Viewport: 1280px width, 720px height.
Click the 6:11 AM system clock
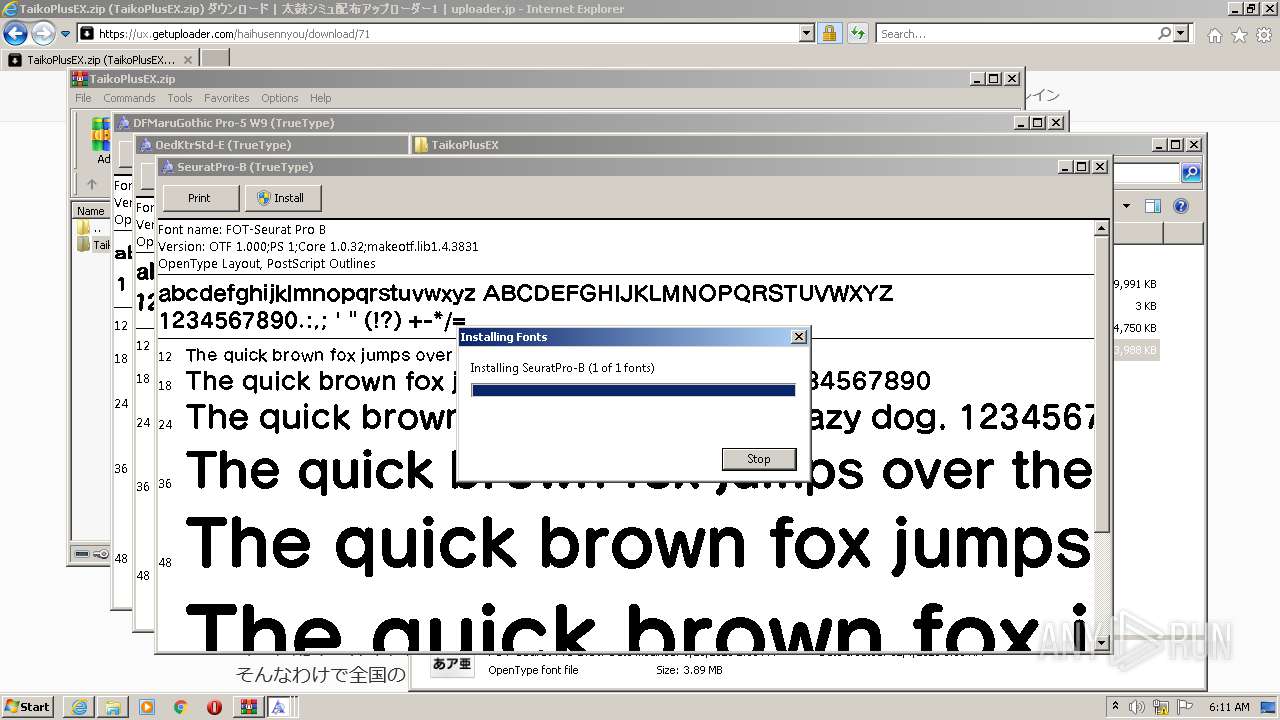click(1229, 707)
